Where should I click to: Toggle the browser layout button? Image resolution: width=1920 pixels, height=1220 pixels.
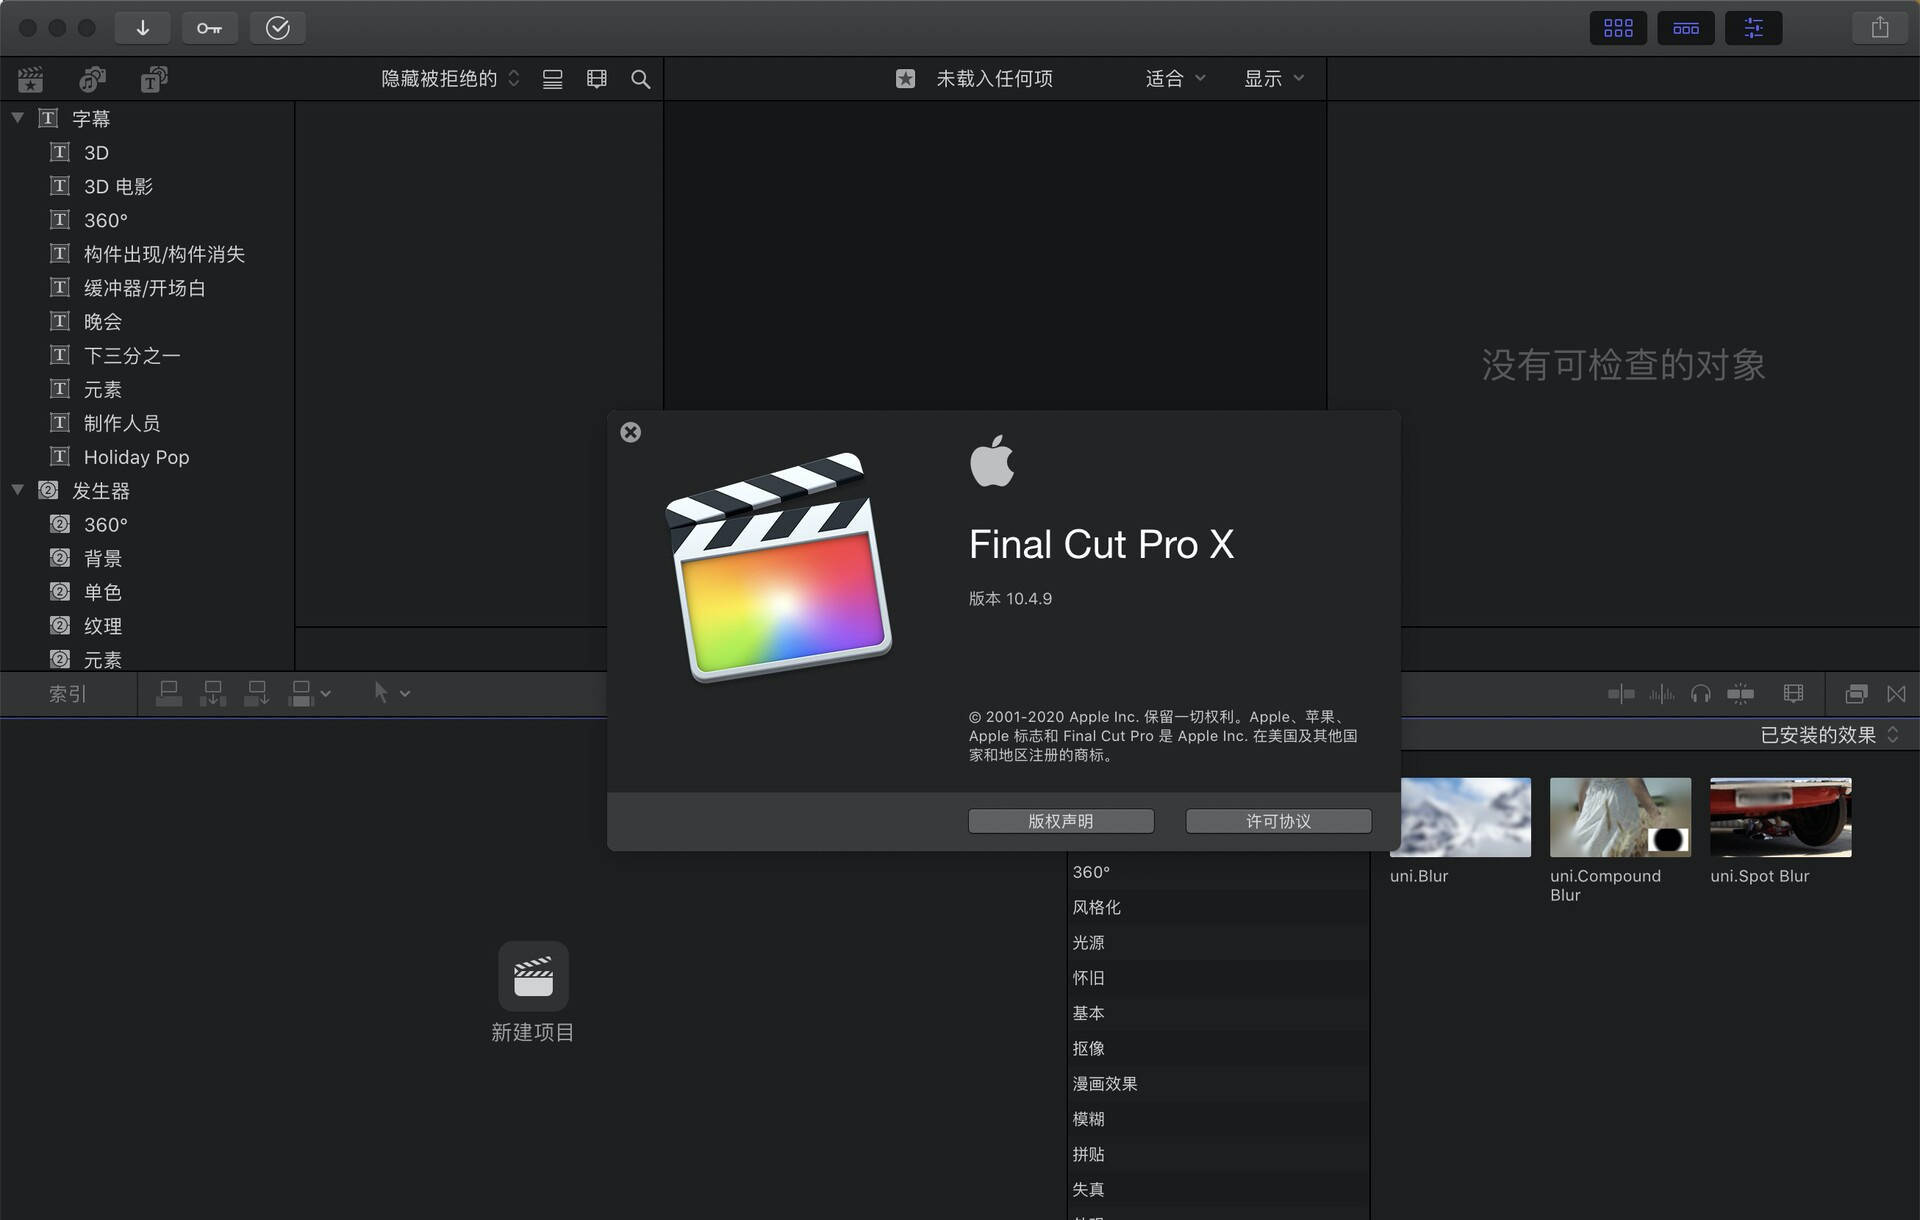[1618, 28]
